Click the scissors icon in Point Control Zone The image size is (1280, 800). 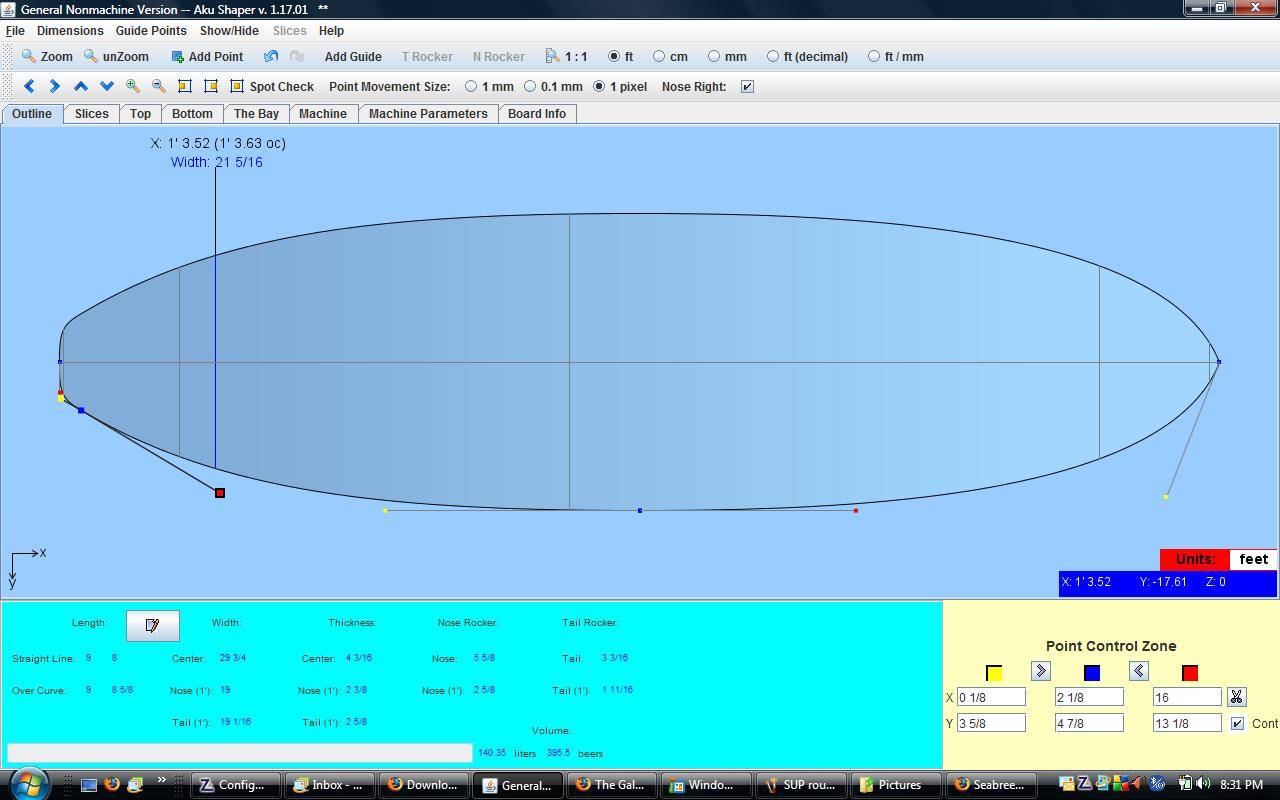point(1236,697)
